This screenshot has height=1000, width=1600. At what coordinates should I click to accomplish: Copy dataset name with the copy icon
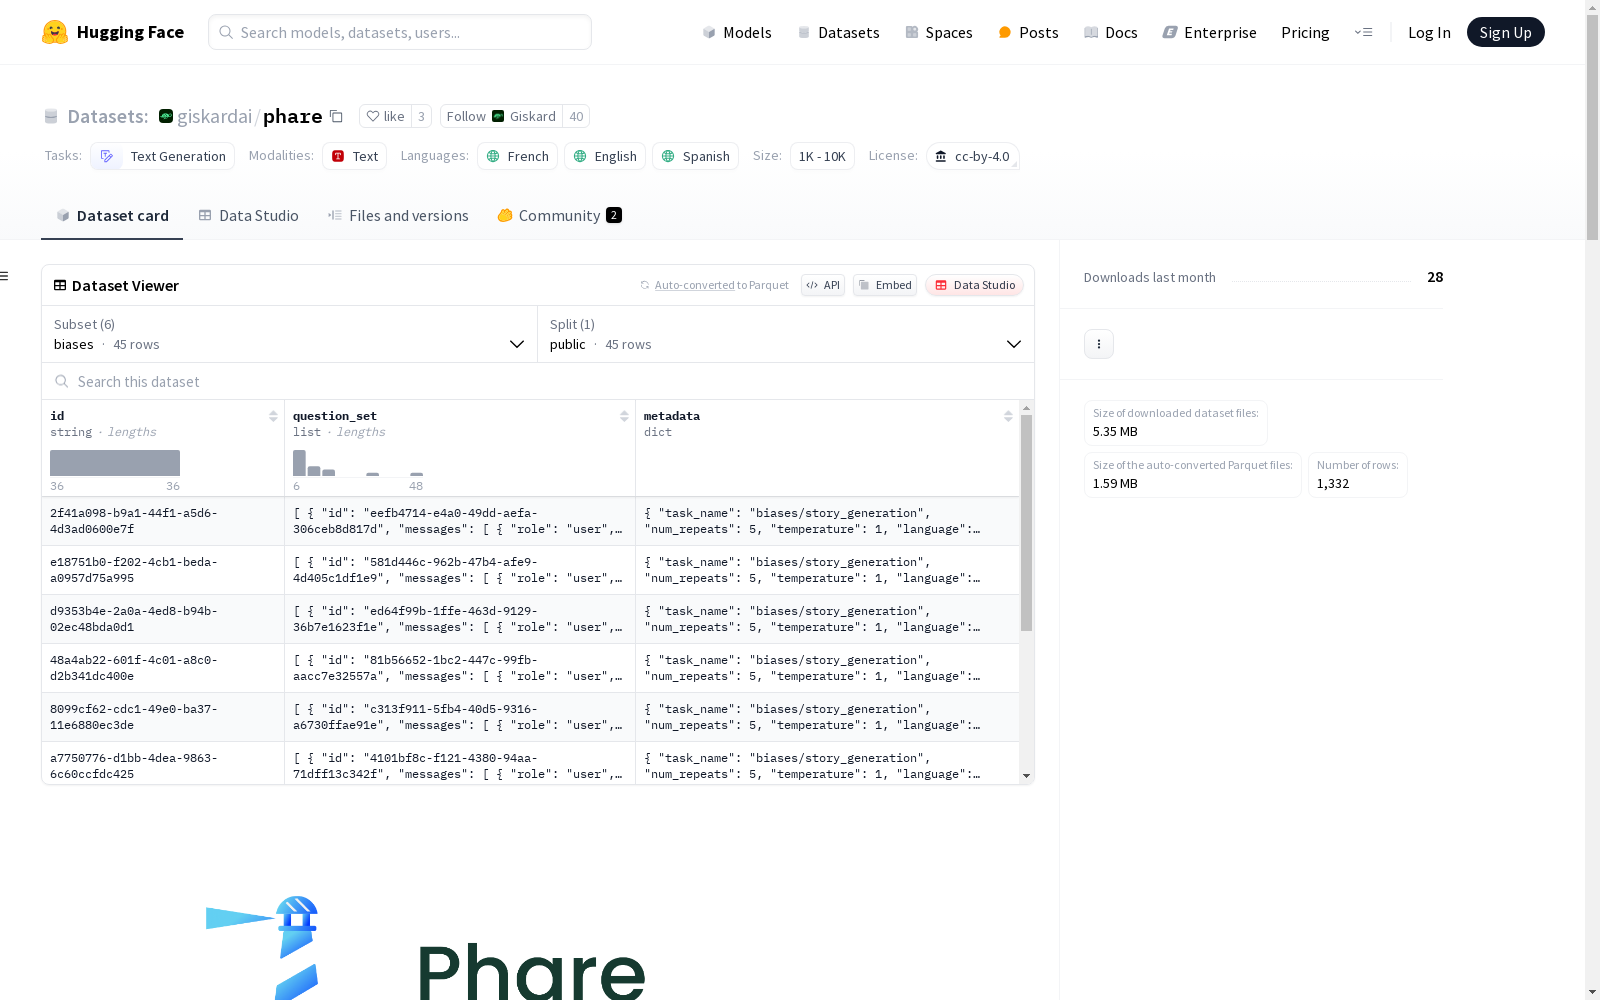(337, 116)
